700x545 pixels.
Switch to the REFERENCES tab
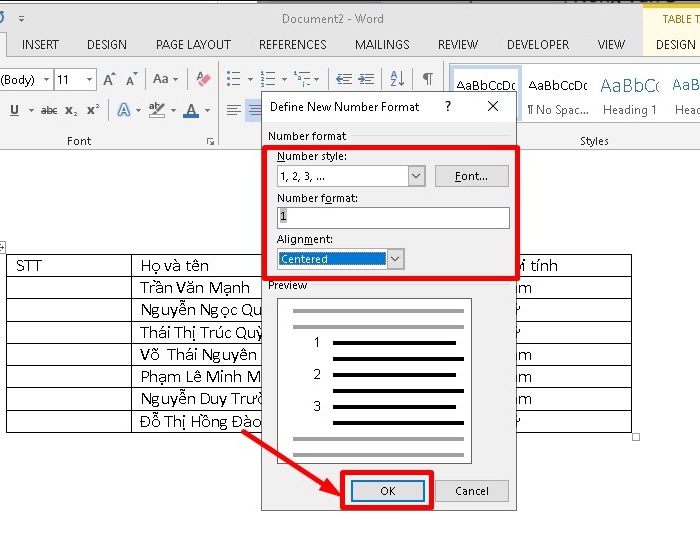tap(293, 45)
